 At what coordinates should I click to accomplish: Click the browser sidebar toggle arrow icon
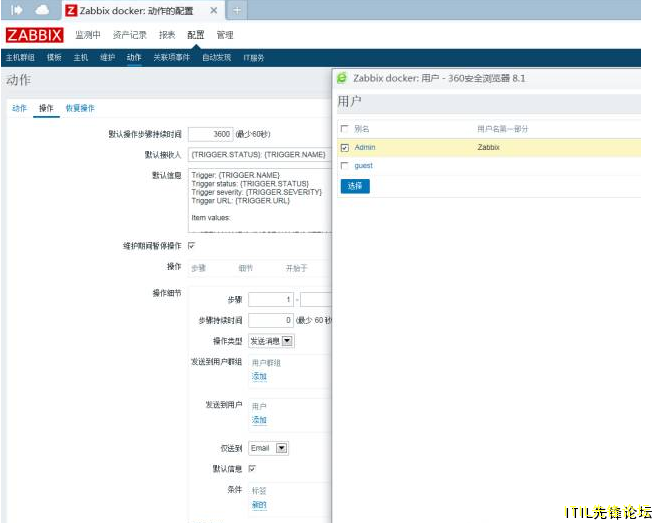click(x=17, y=10)
